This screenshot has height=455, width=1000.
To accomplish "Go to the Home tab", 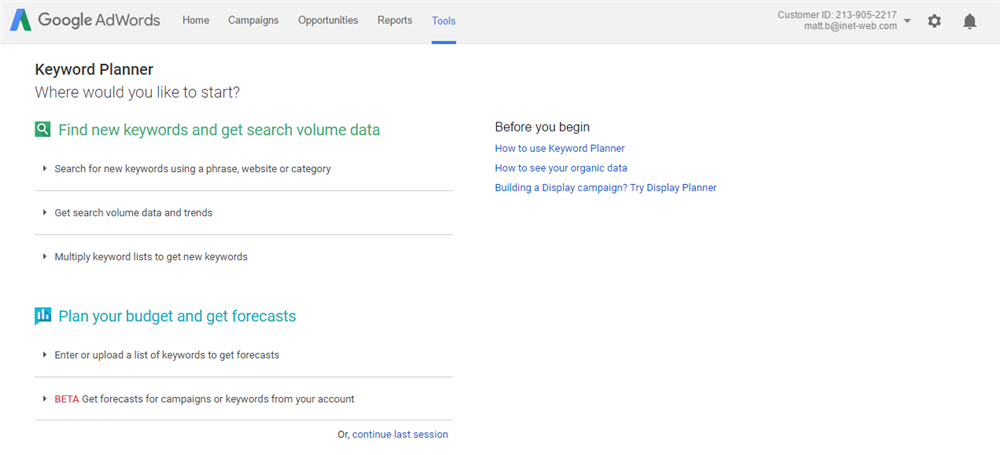I will click(196, 20).
